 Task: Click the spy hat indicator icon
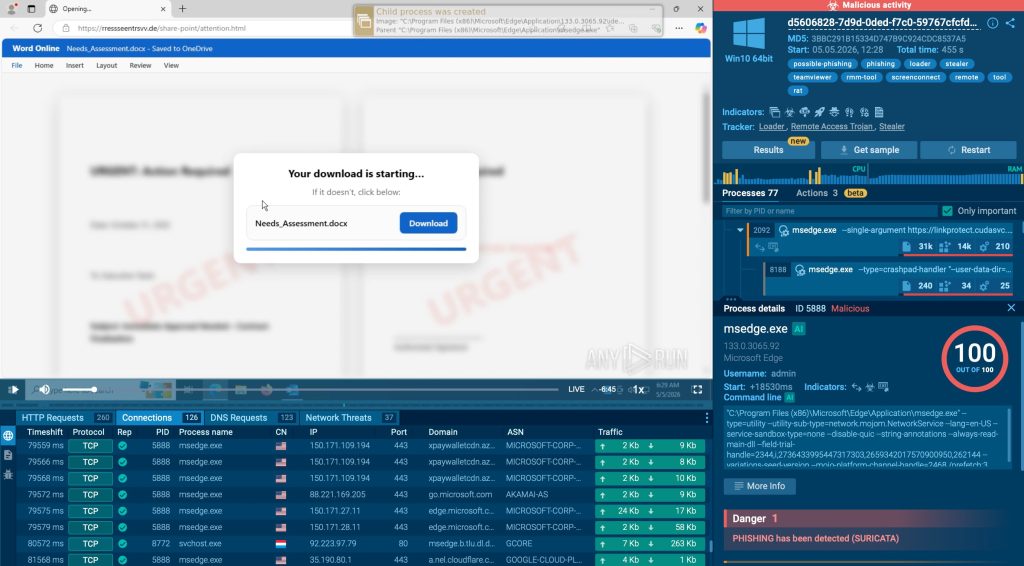(834, 112)
